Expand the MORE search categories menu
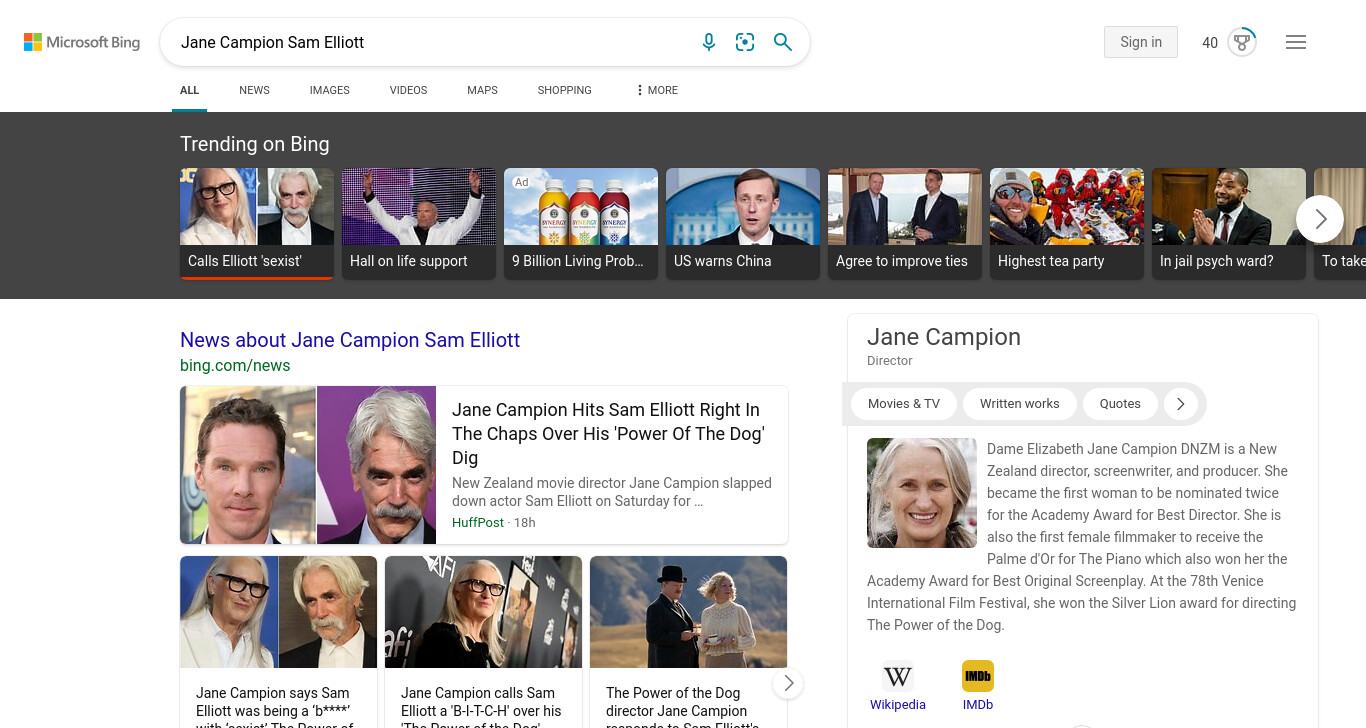Viewport: 1366px width, 728px height. pos(657,90)
